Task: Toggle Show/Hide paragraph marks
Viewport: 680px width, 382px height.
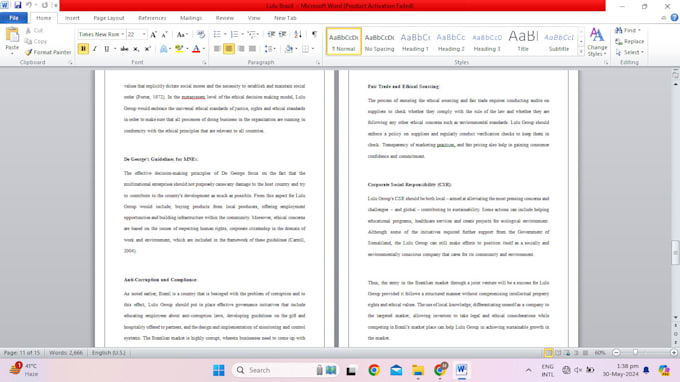Action: coord(314,34)
